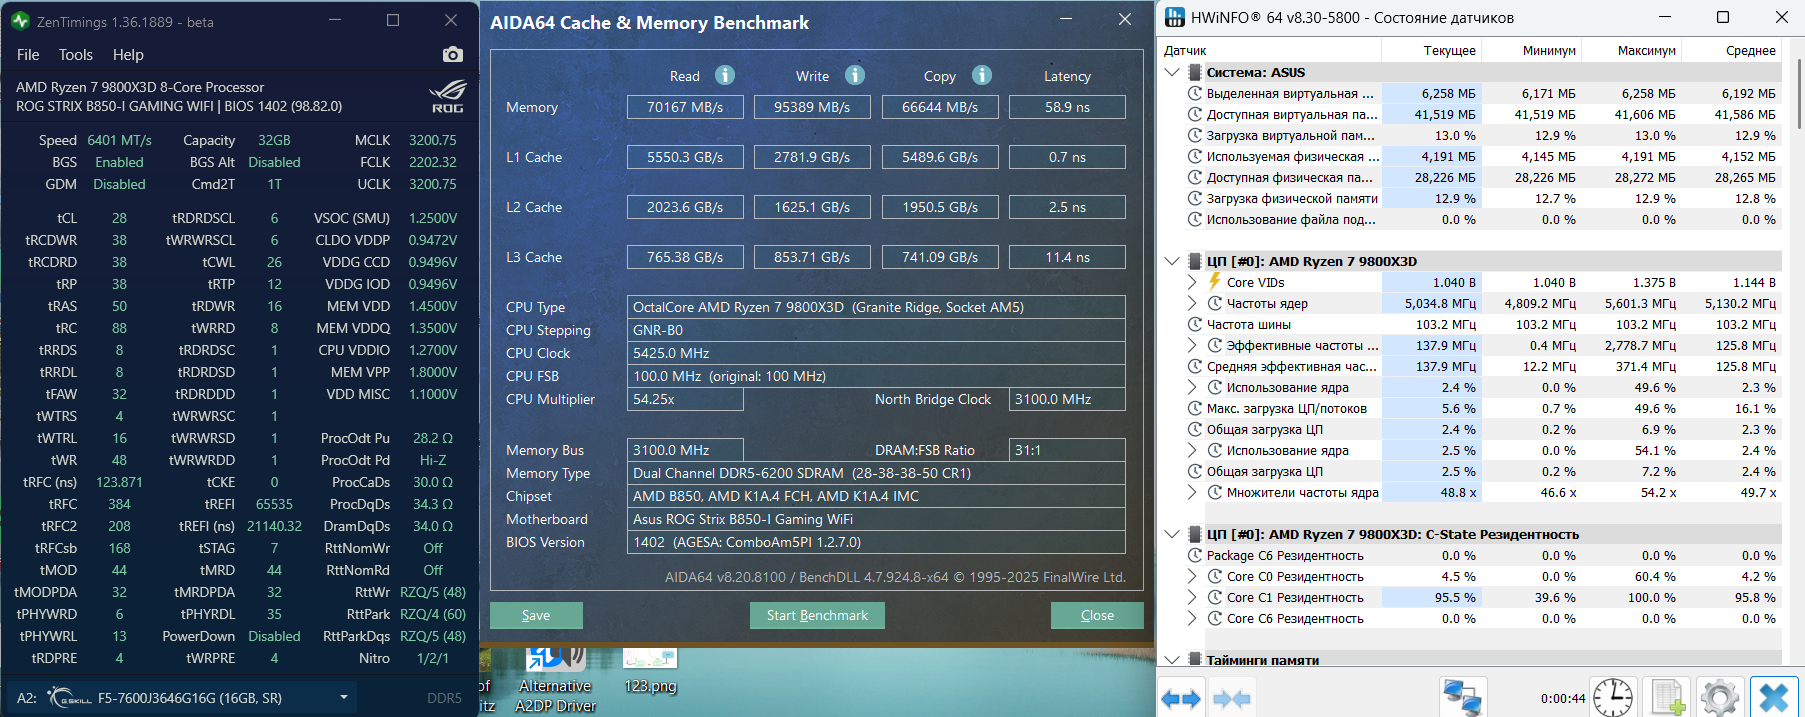Click HWiNFO blue X close sensors icon
The width and height of the screenshot is (1805, 717).
pyautogui.click(x=1774, y=698)
